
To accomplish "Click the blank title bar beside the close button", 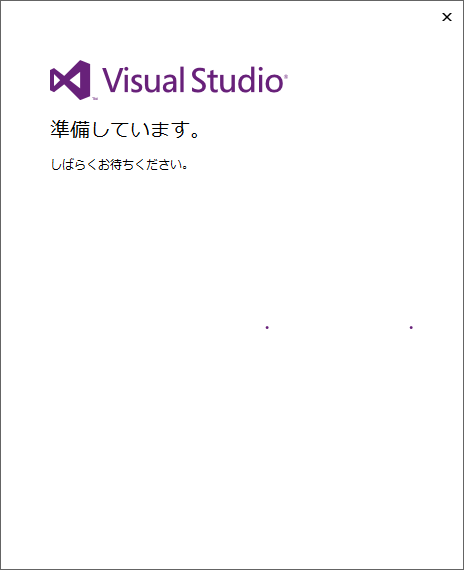I will click(x=218, y=17).
